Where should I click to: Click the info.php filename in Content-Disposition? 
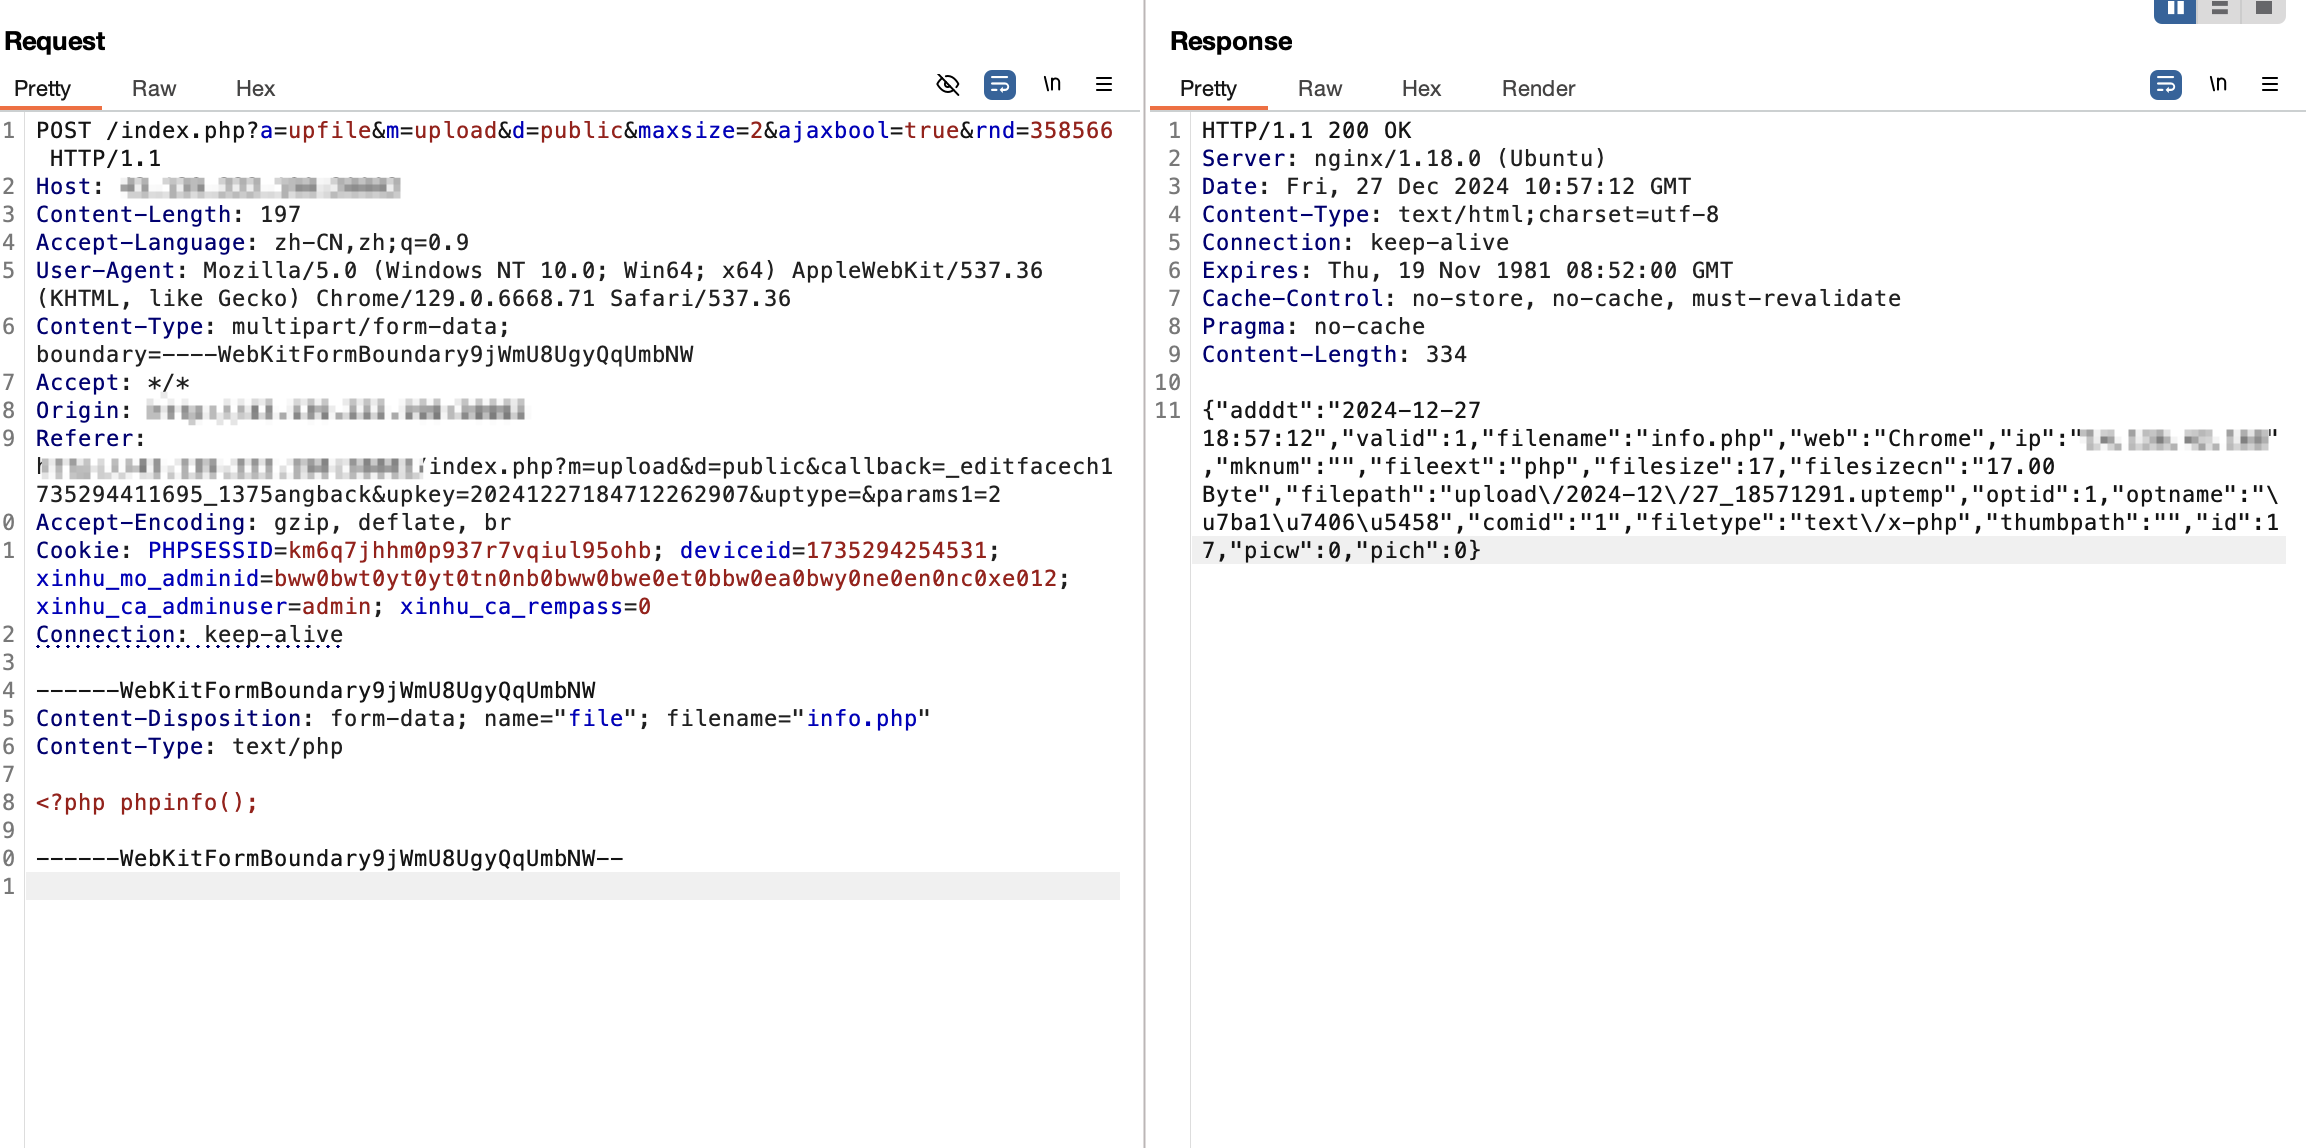tap(862, 719)
